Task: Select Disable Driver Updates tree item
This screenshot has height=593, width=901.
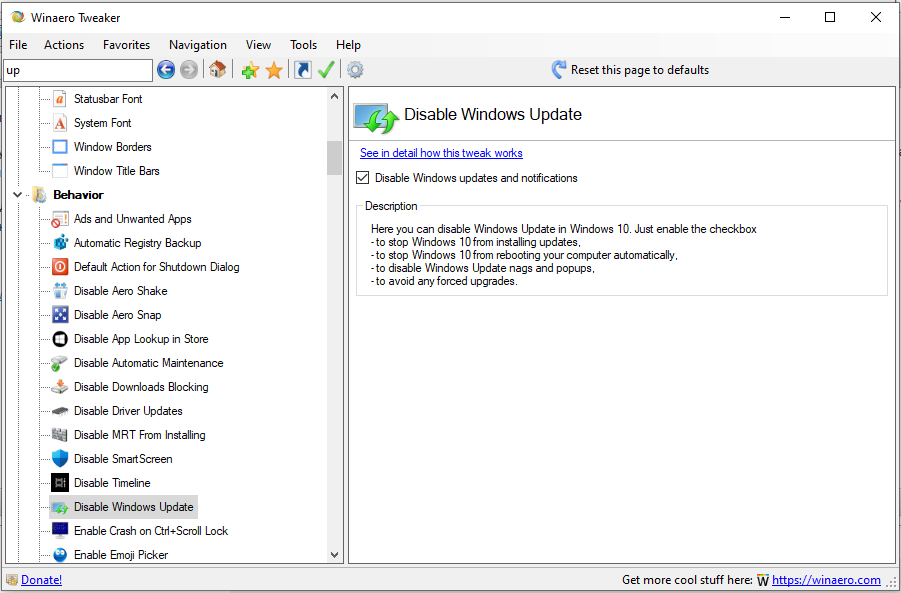Action: click(128, 411)
